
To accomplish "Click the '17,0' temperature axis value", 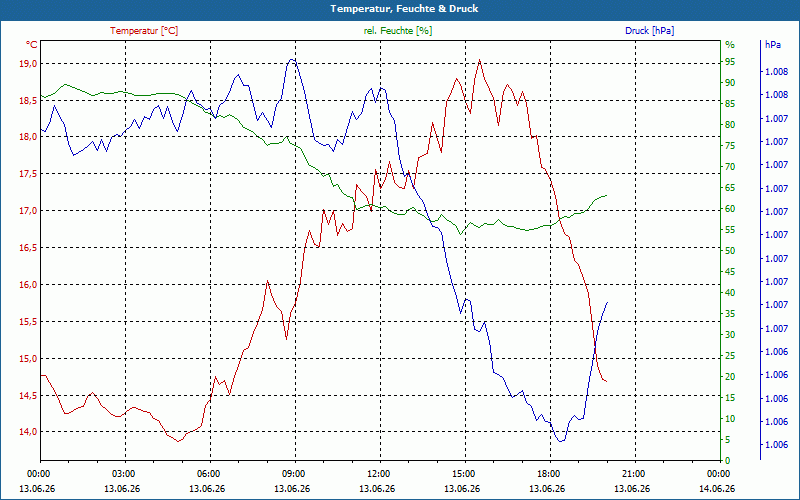I will (28, 211).
